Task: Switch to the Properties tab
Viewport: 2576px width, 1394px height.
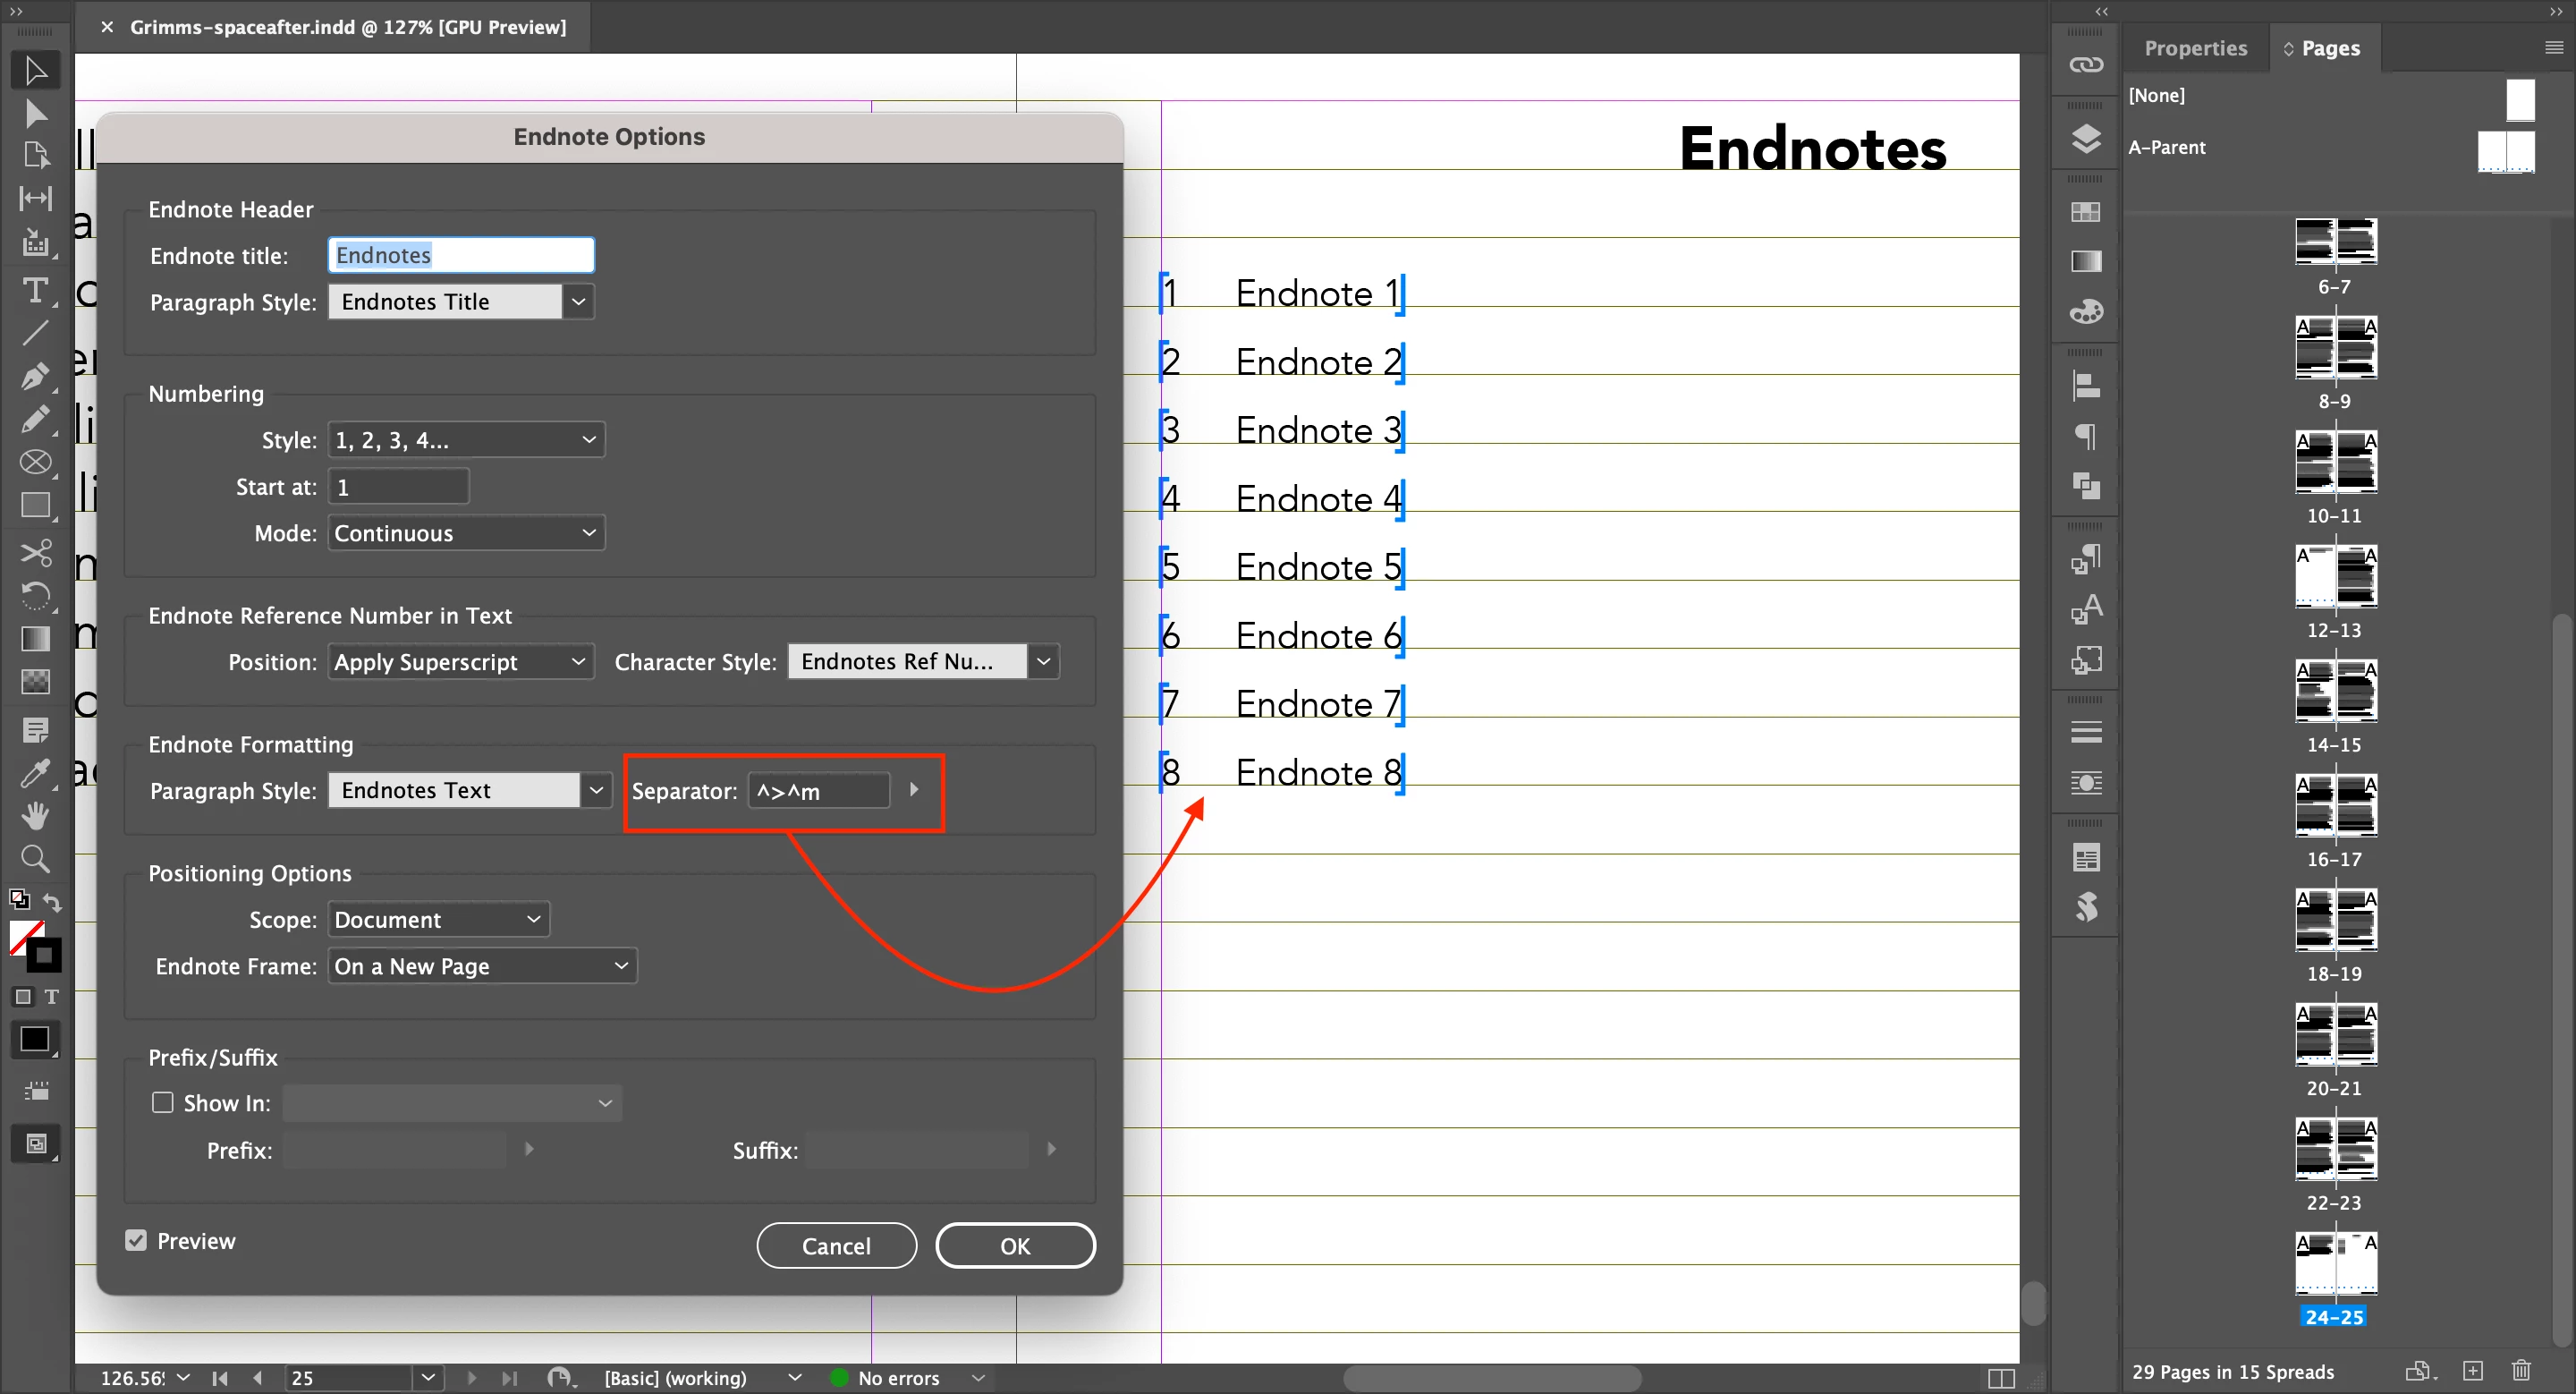Action: pyautogui.click(x=2195, y=48)
